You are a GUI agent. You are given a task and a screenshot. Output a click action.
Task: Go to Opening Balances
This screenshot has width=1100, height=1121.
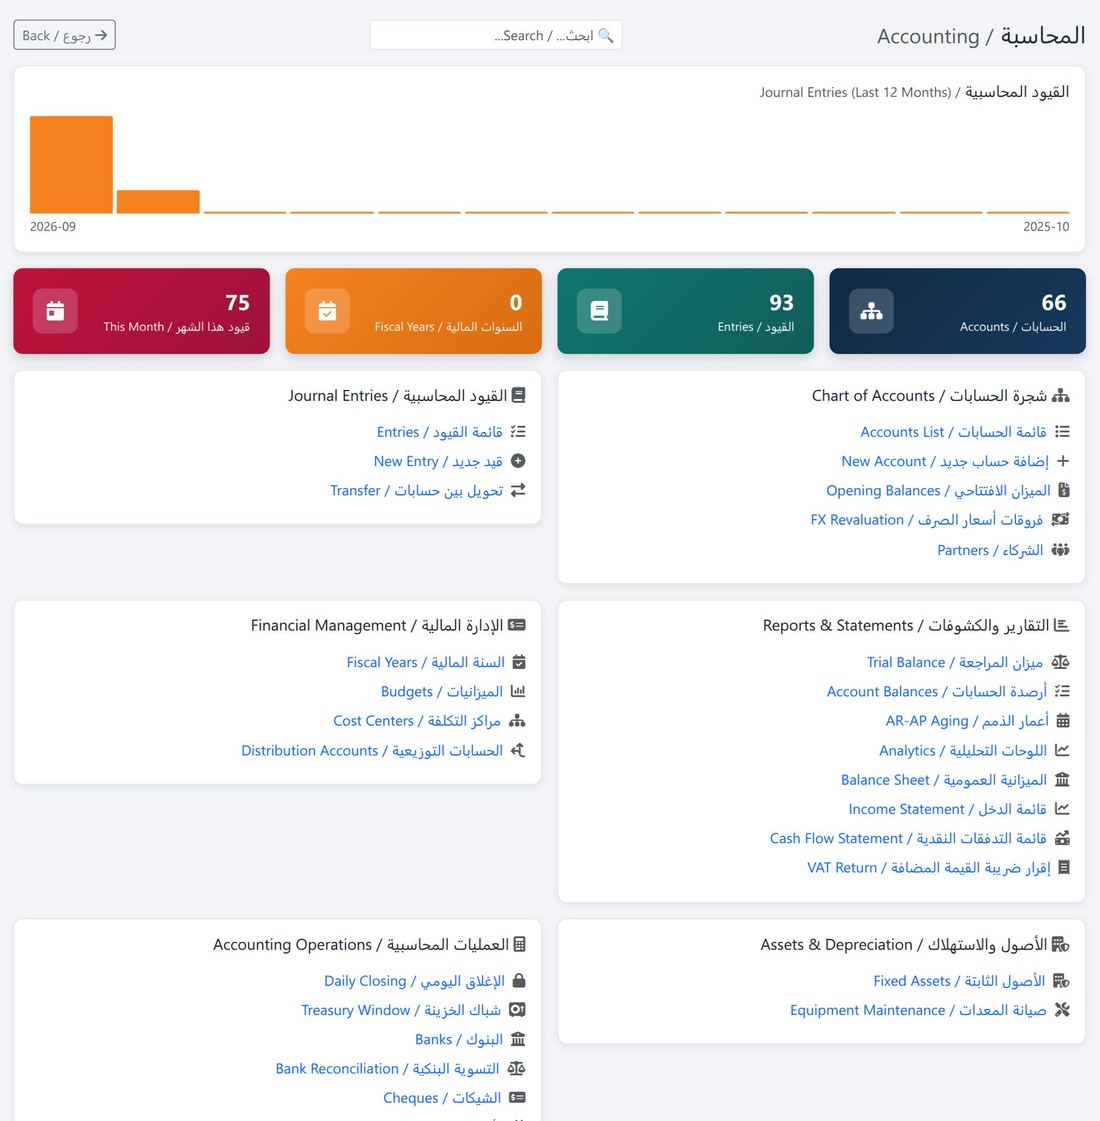pyautogui.click(x=938, y=490)
